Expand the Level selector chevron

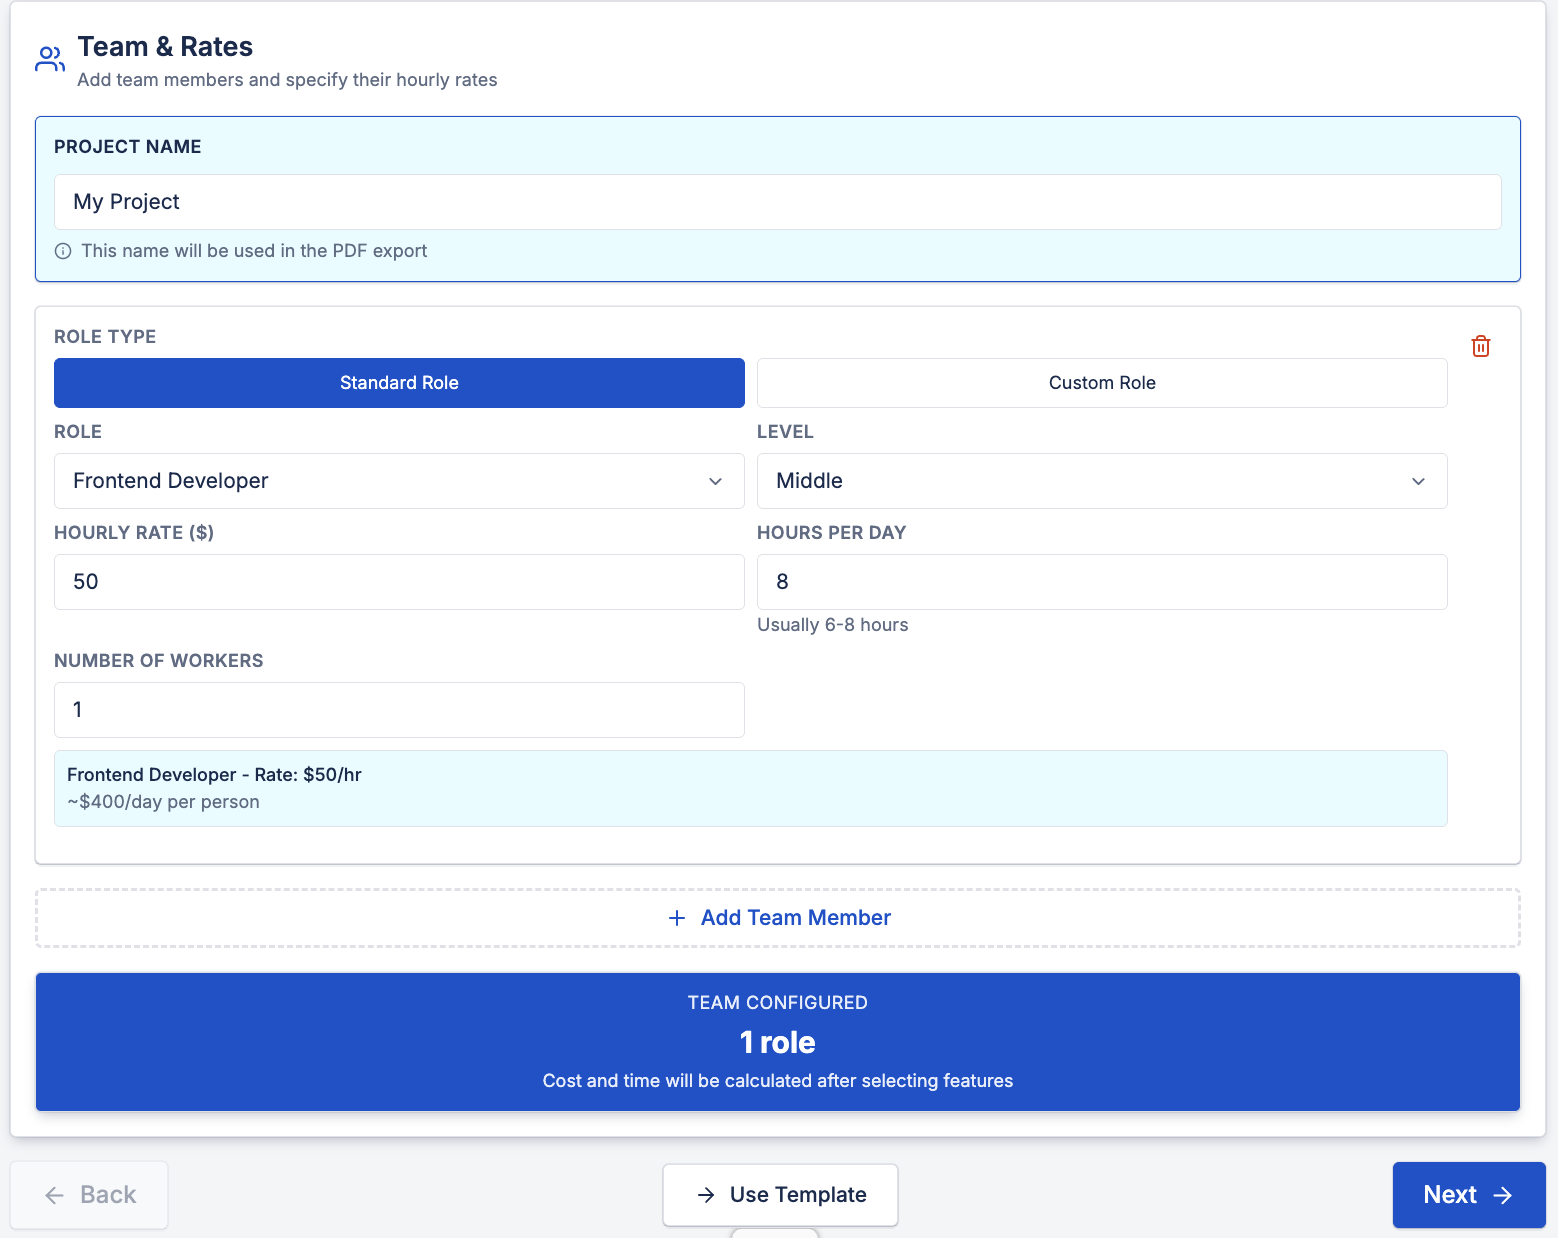click(x=1418, y=481)
